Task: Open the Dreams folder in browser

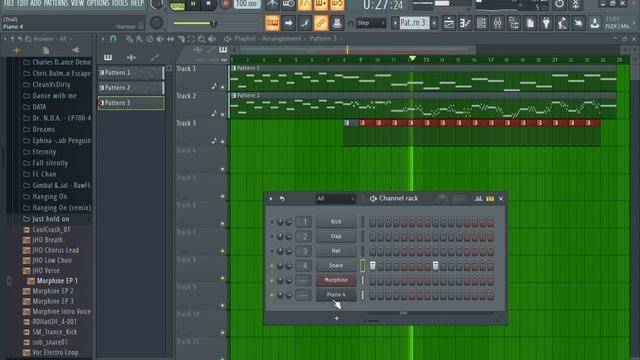Action: 43,129
